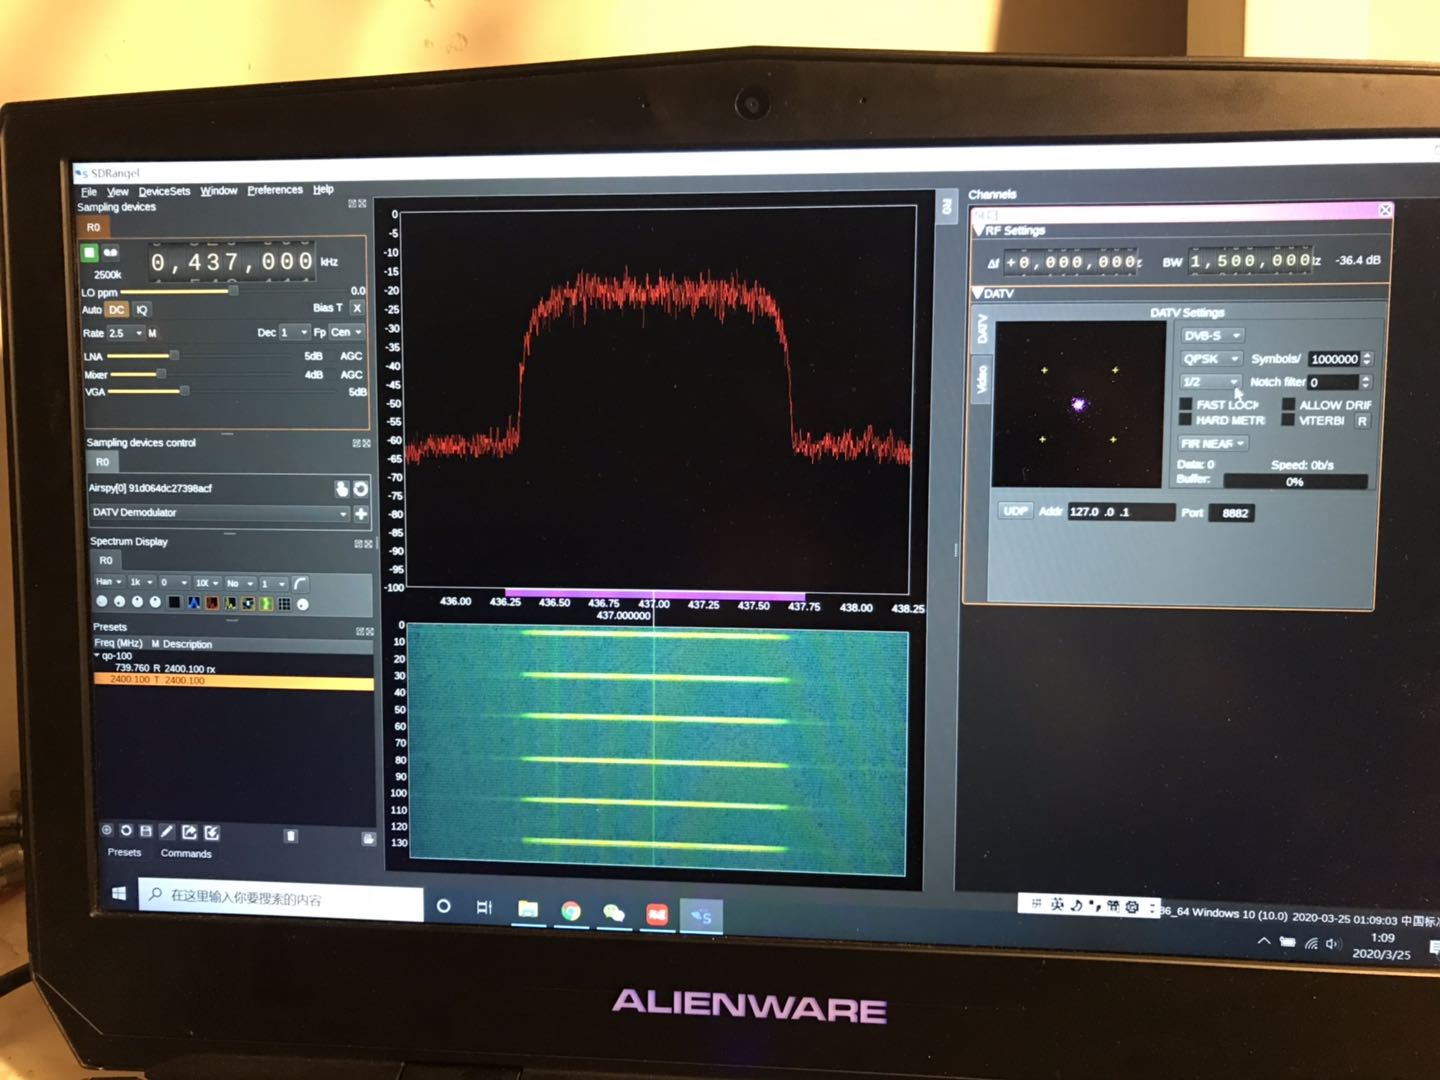This screenshot has width=1440, height=1080.
Task: Open the Rate 2.5 dropdown
Action: pyautogui.click(x=125, y=333)
